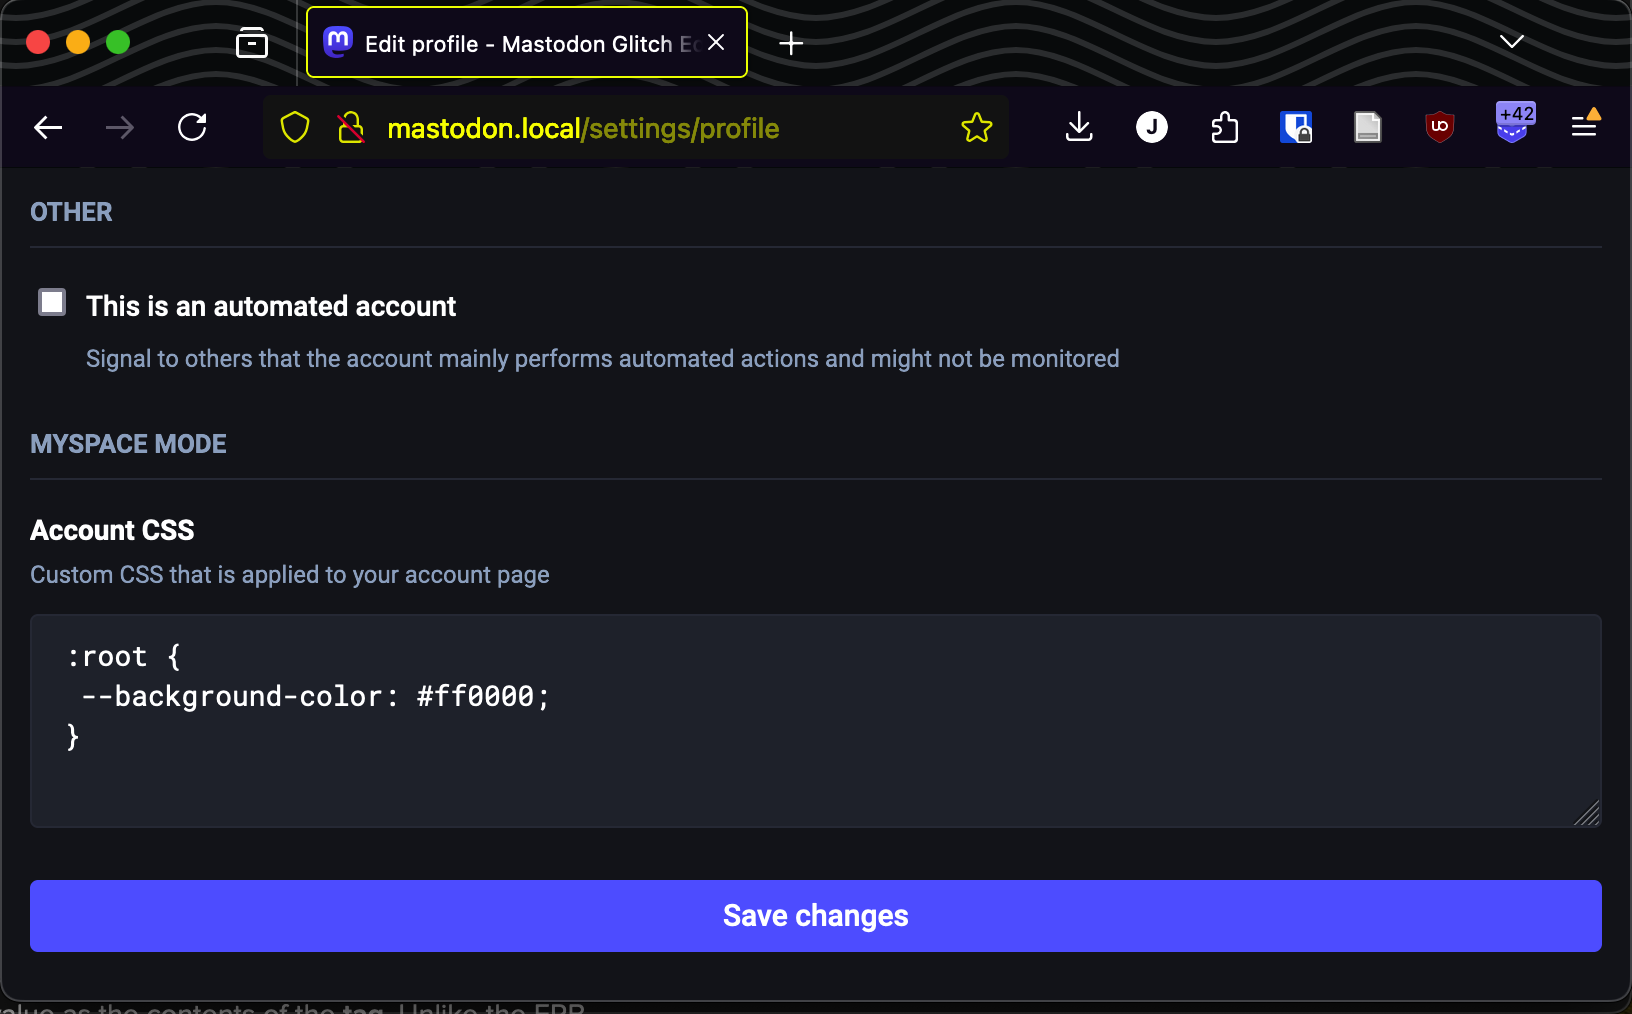Click the 'This is an automated account' label

(x=271, y=306)
